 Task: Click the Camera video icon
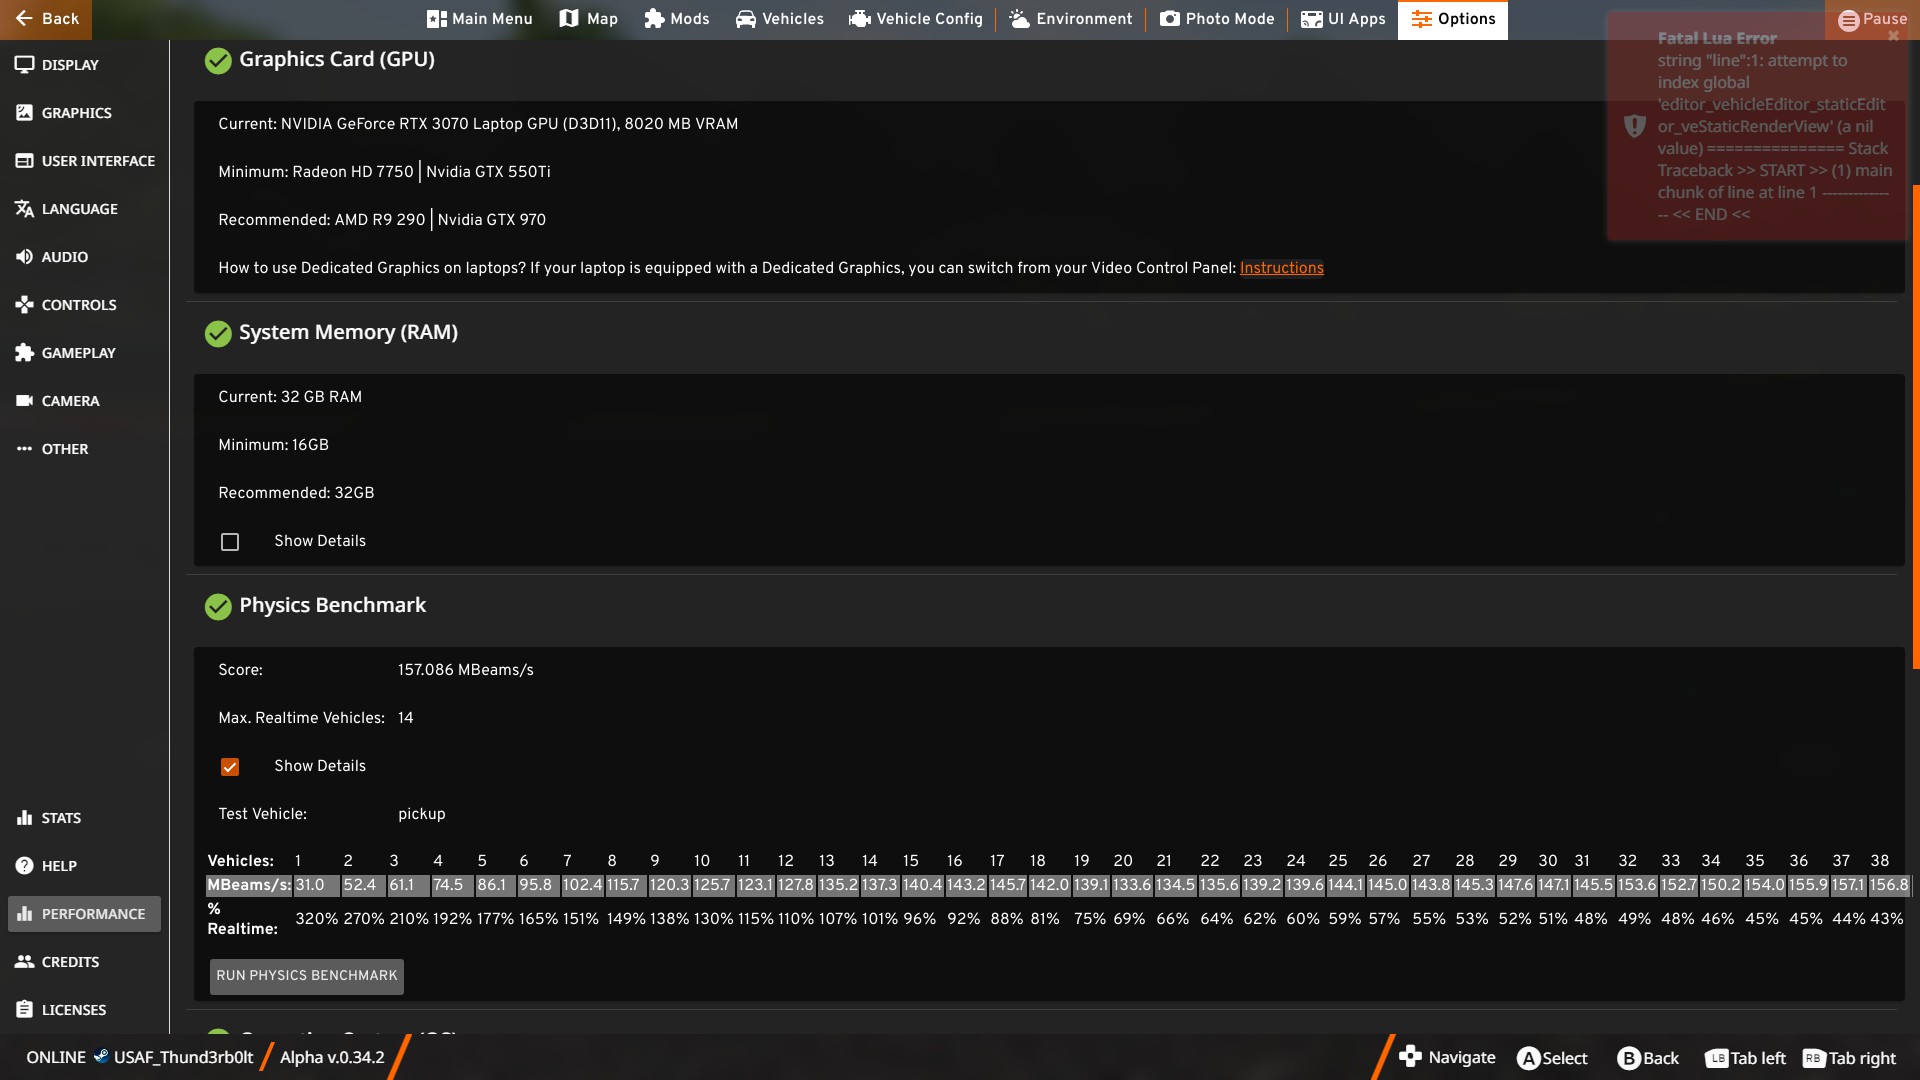24,401
